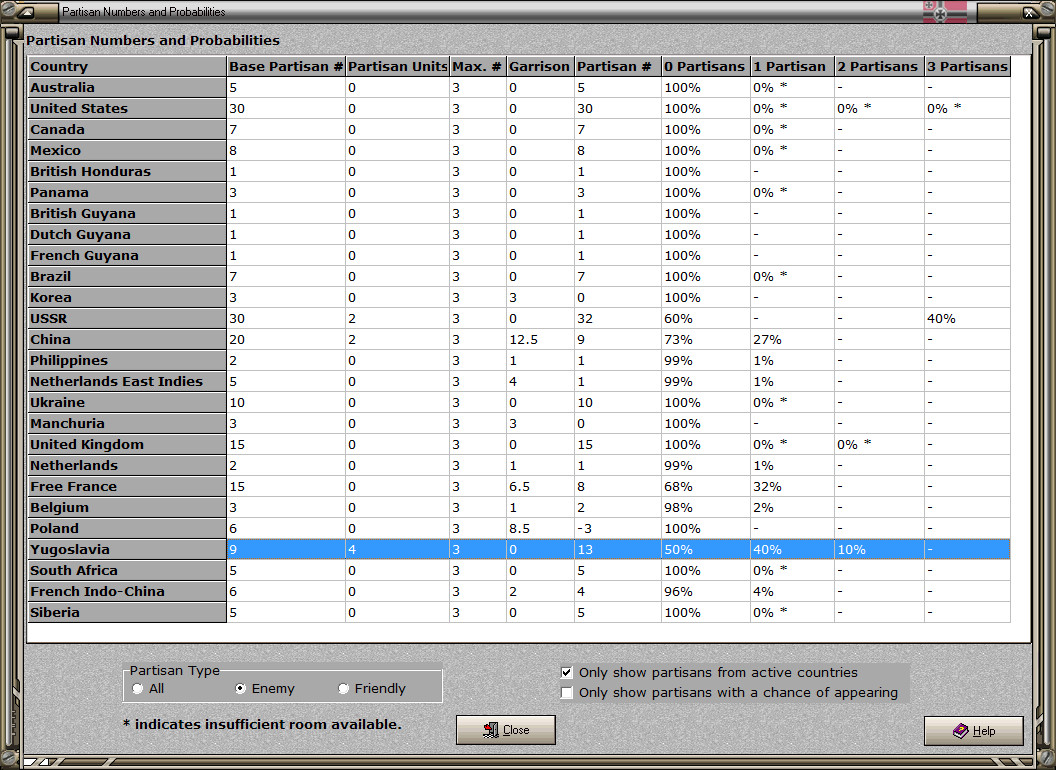Click USSR's 32 Partisan # cell

click(x=618, y=319)
